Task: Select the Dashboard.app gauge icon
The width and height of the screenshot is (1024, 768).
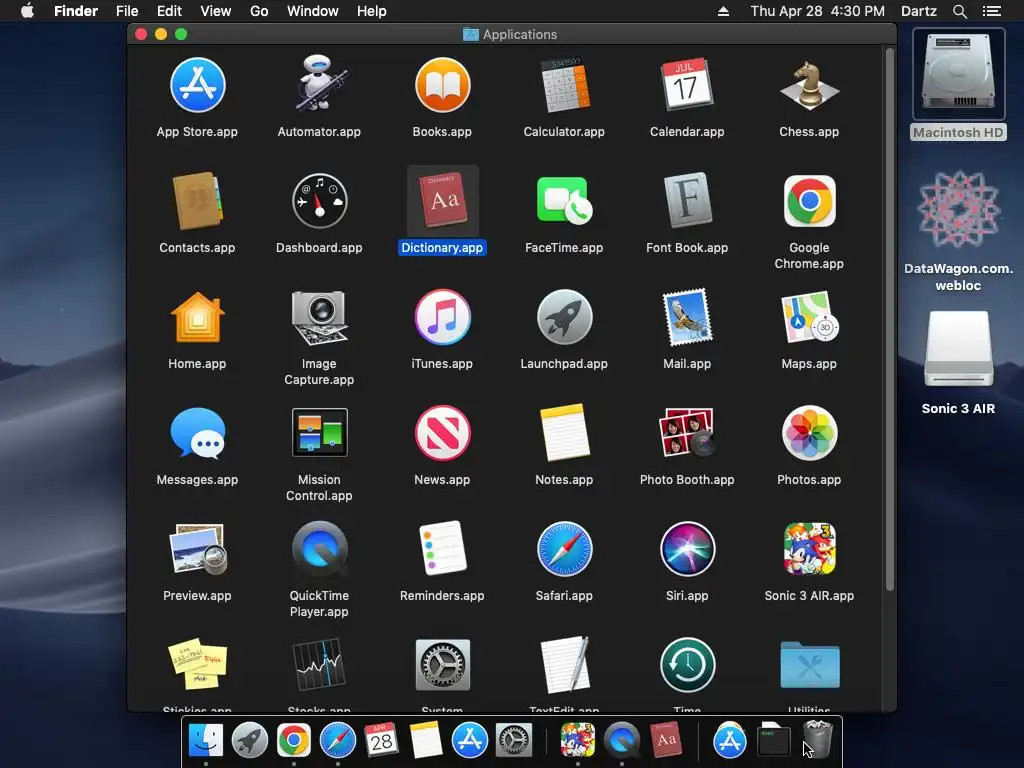Action: click(x=319, y=201)
